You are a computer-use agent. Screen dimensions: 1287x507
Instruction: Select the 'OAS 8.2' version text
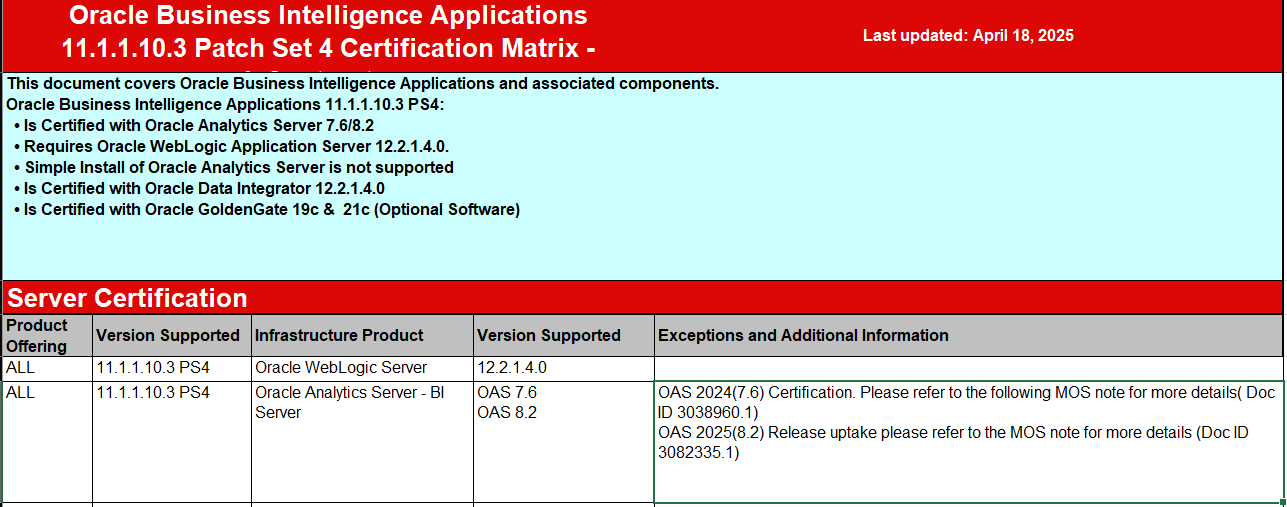click(507, 413)
